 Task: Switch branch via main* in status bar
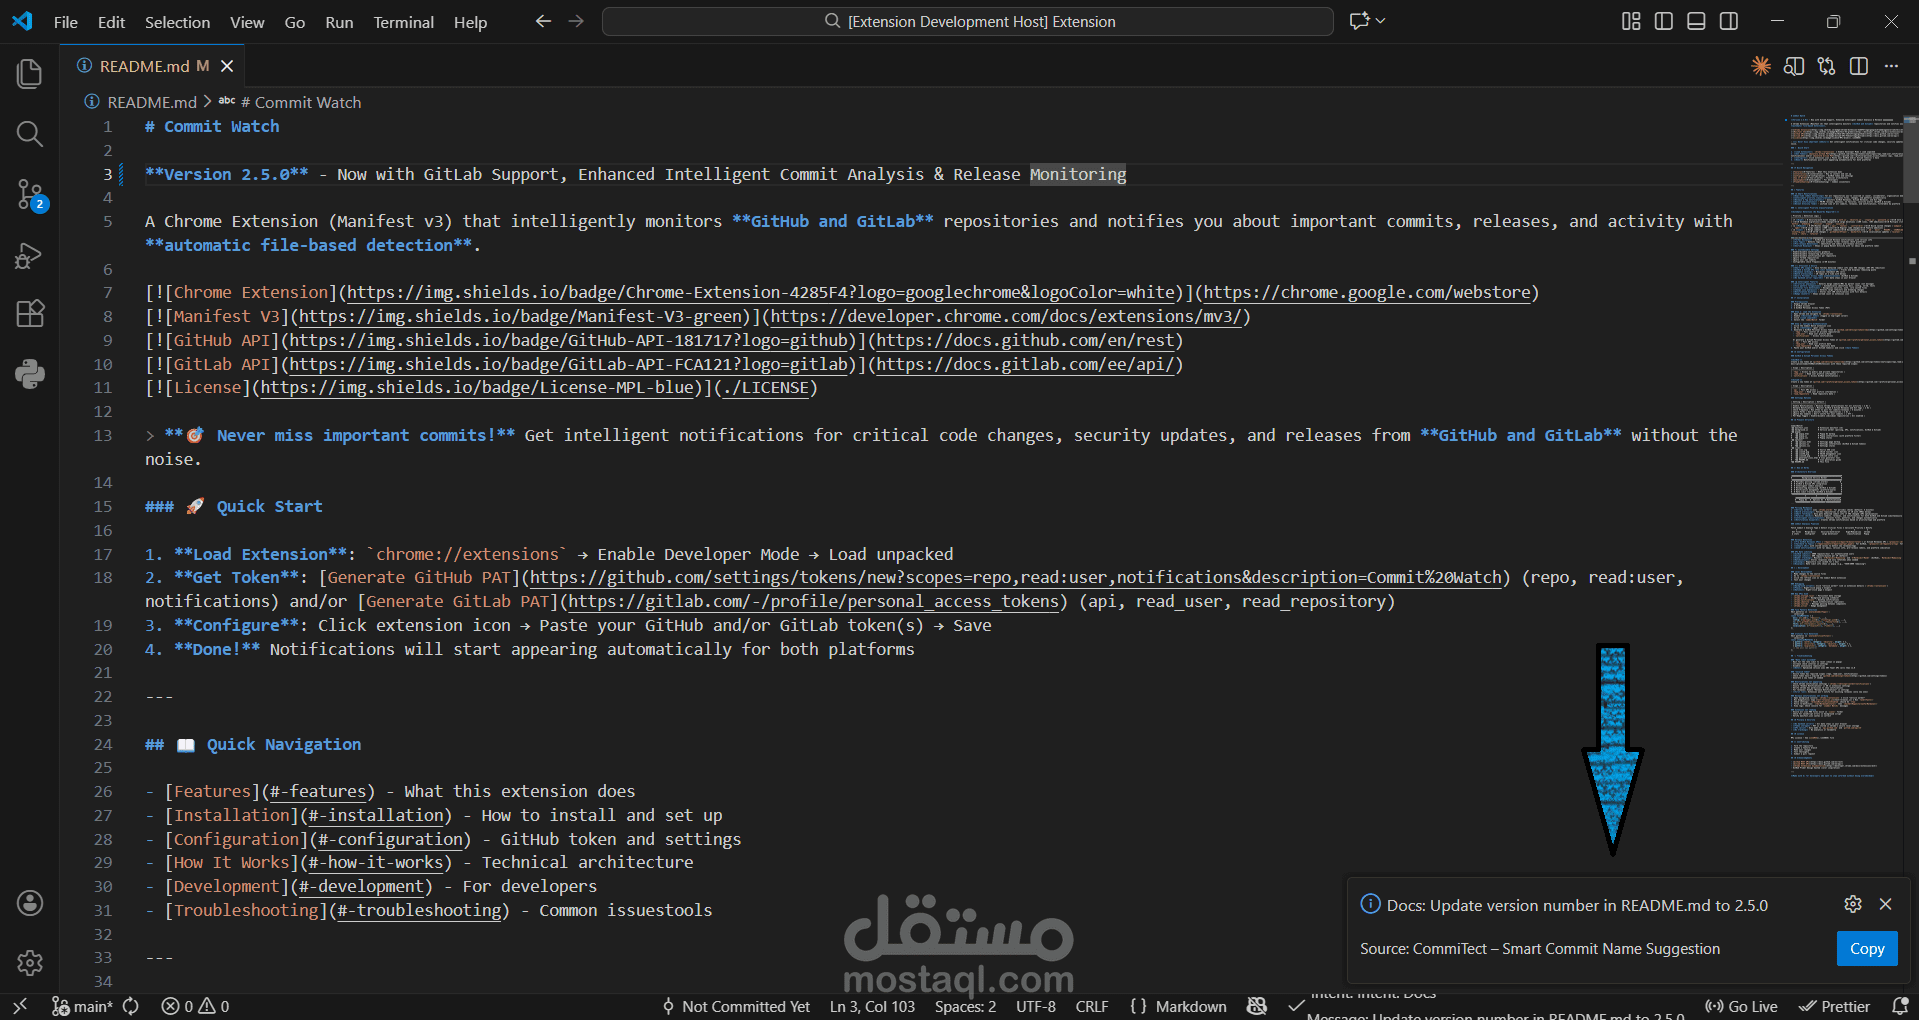coord(83,1006)
